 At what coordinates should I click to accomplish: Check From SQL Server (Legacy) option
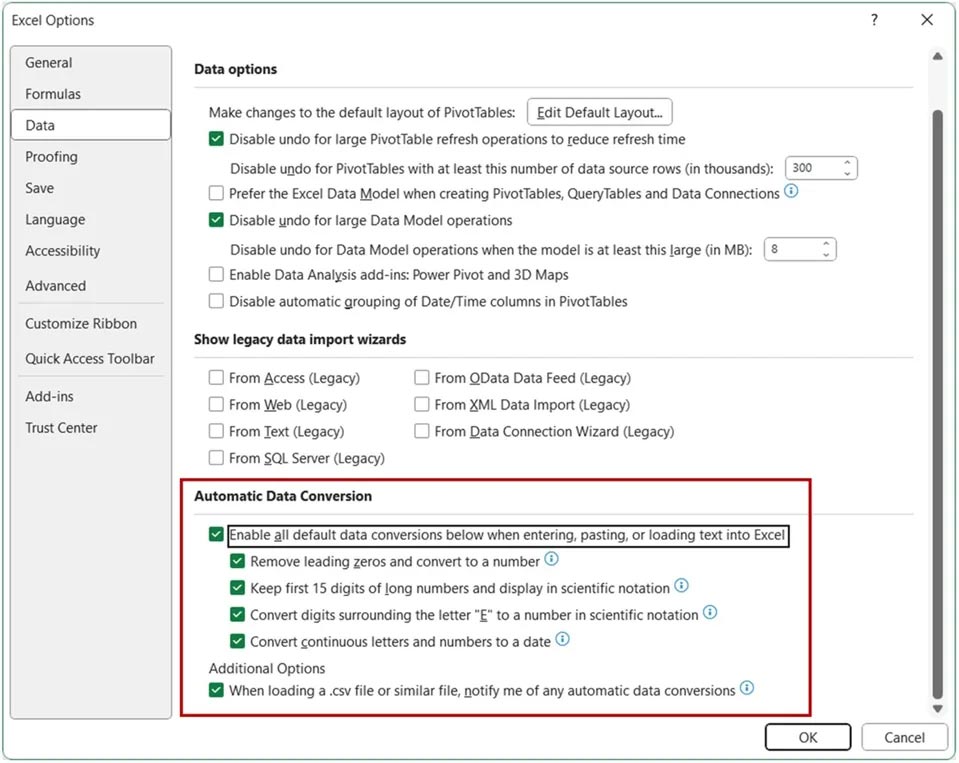coord(216,459)
